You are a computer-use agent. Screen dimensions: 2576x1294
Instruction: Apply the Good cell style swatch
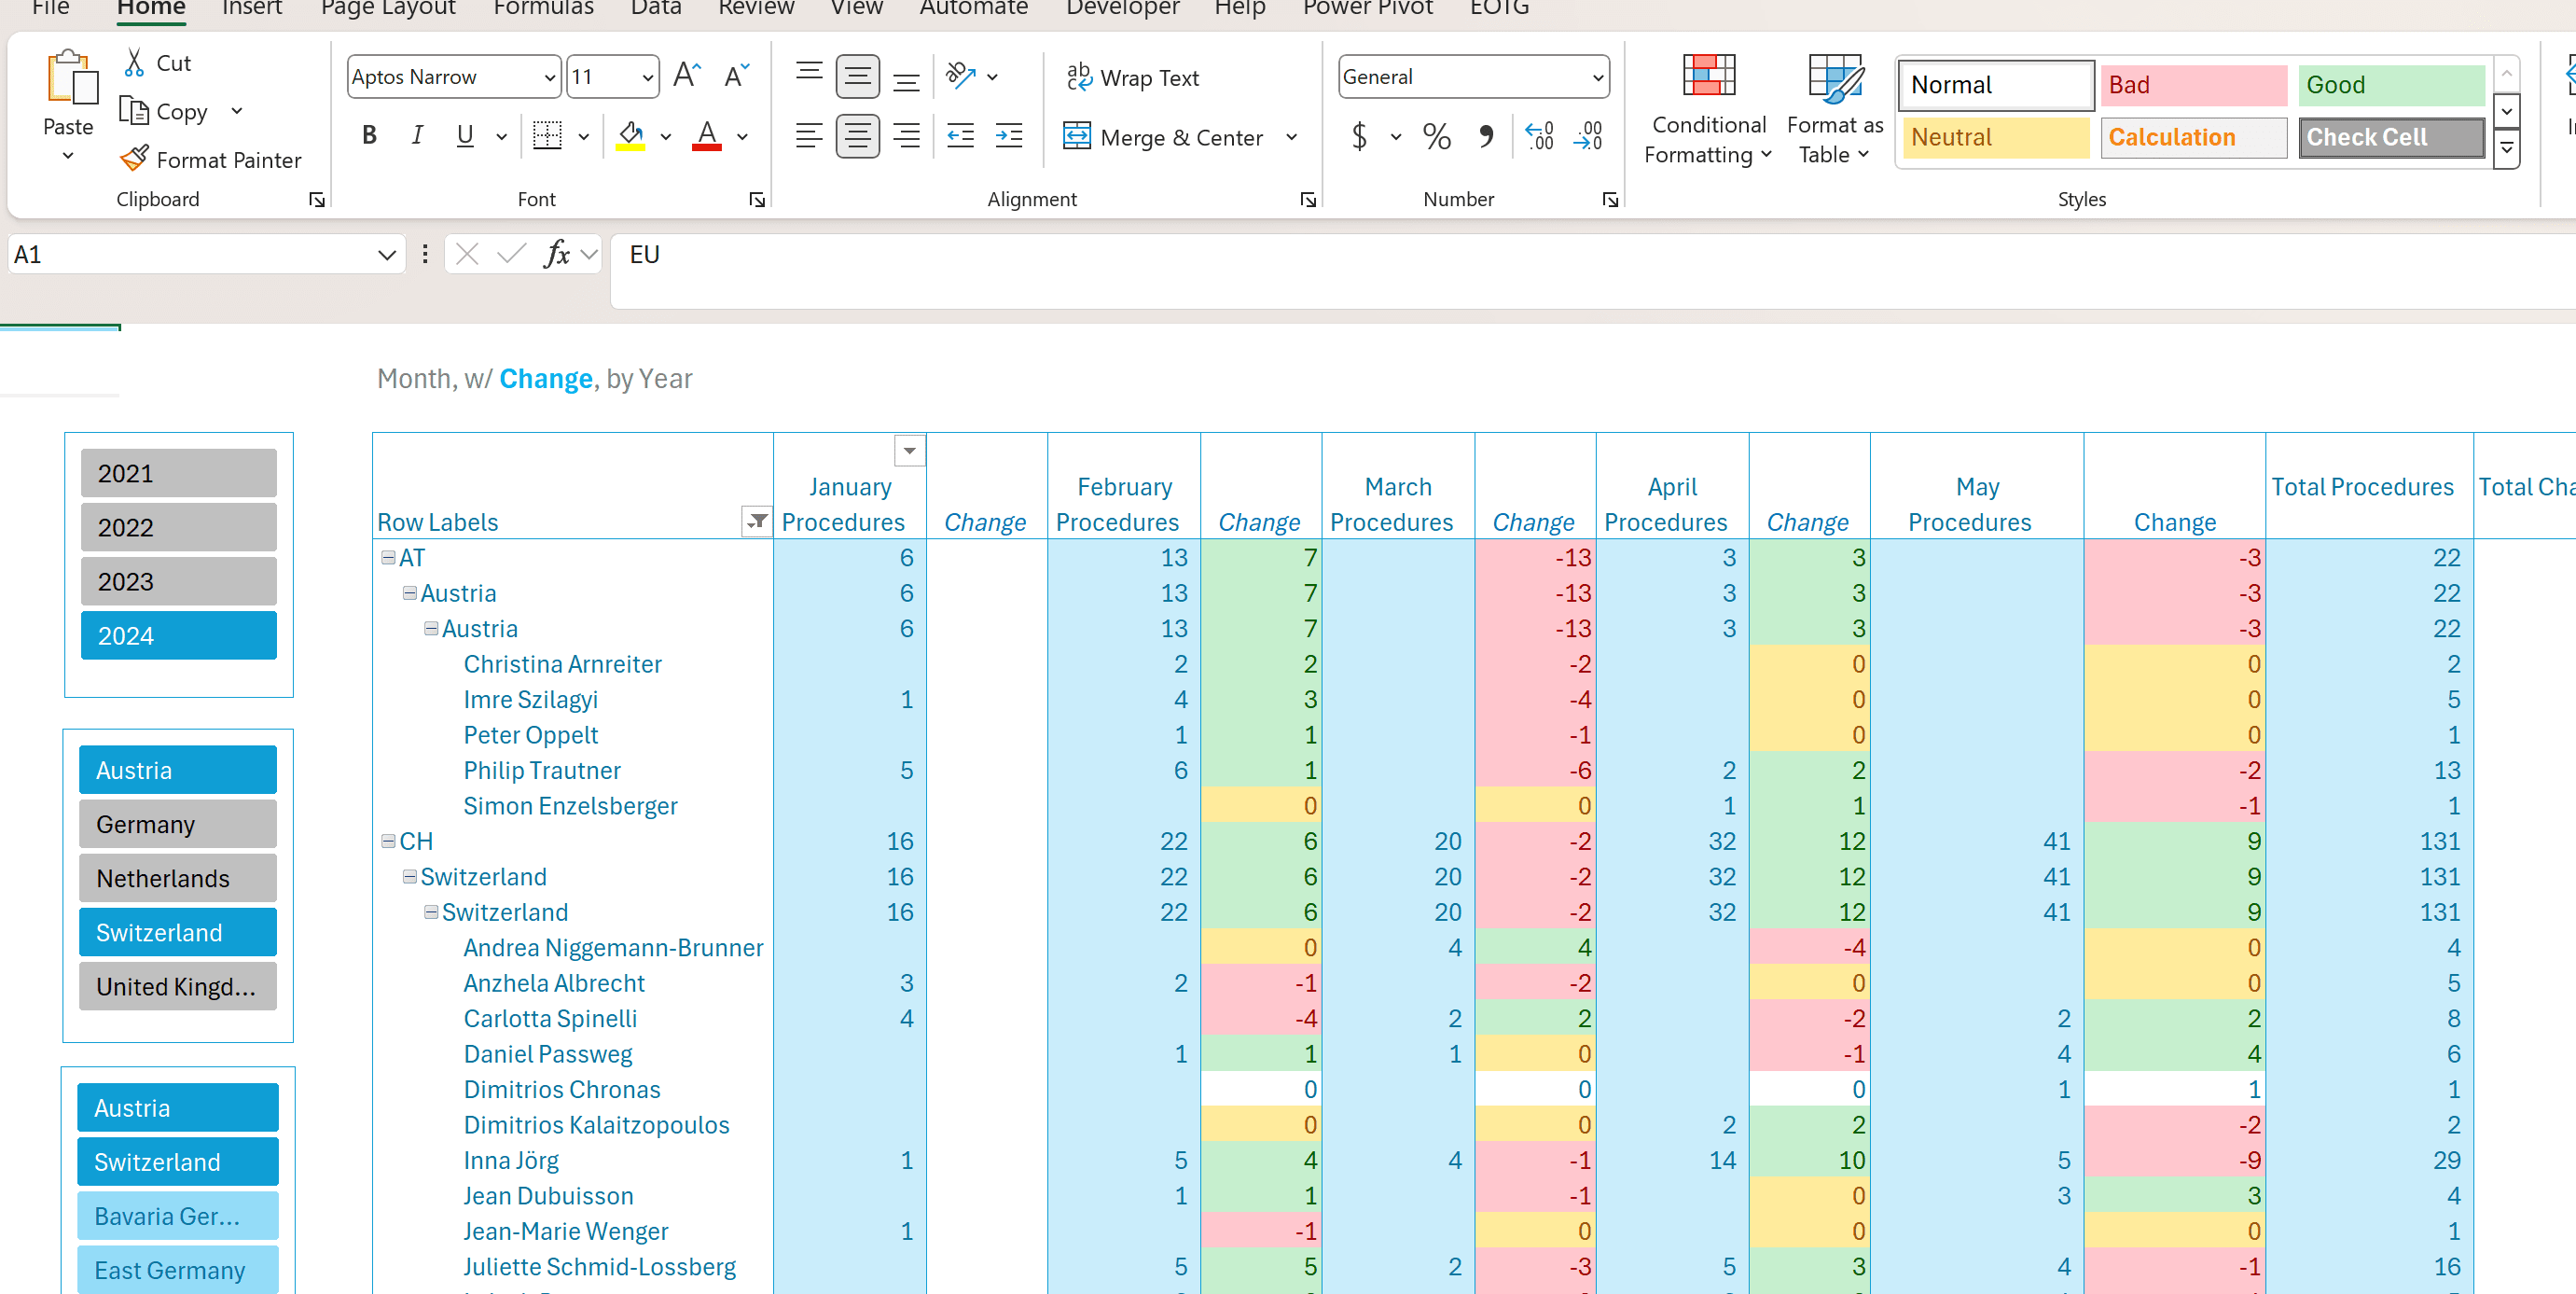click(x=2390, y=85)
